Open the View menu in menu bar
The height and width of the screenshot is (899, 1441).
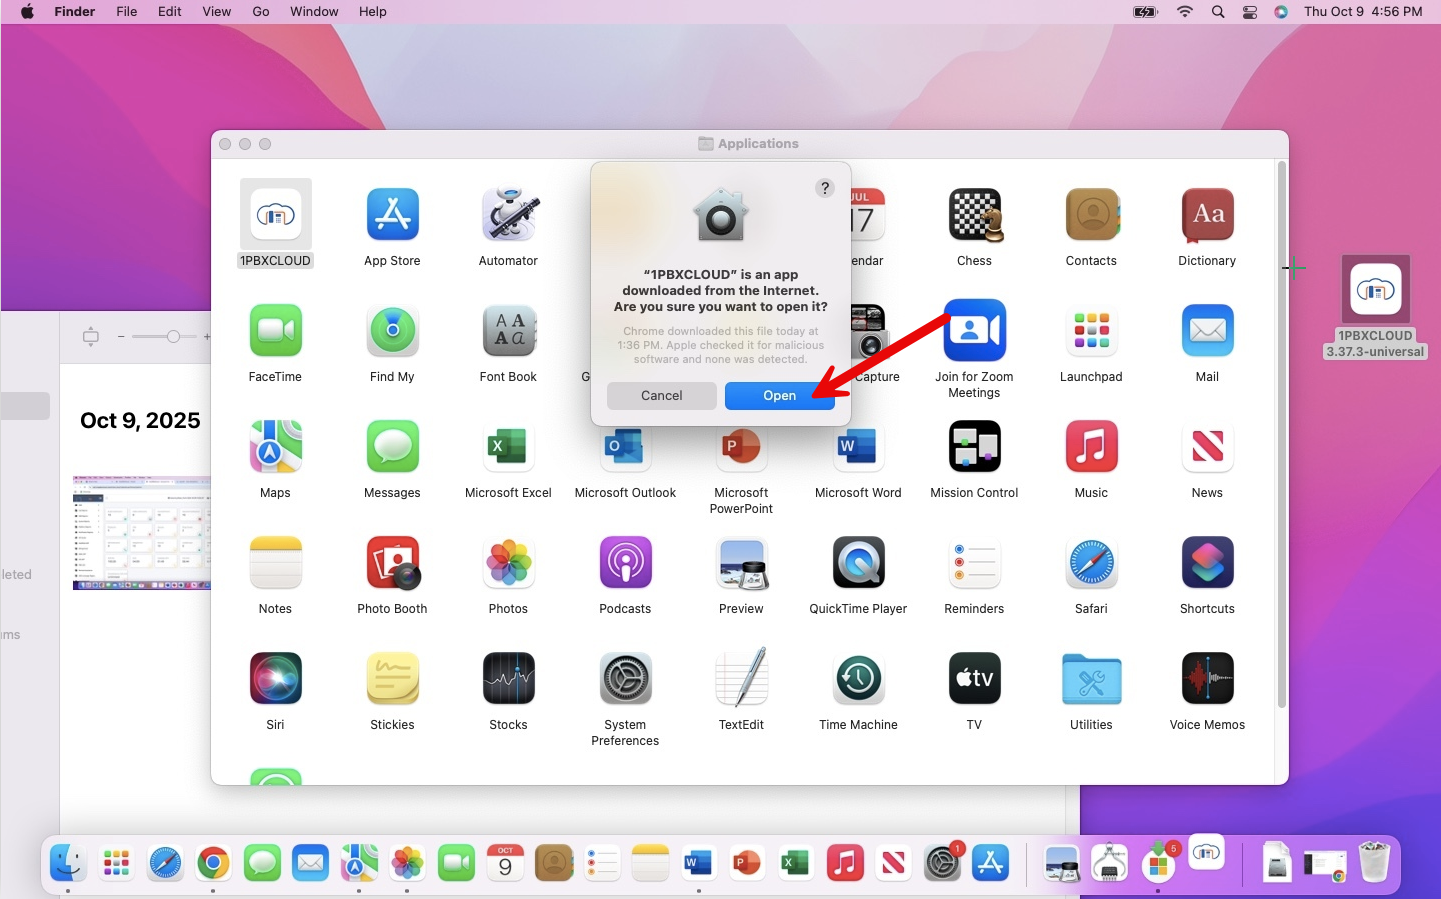[216, 12]
